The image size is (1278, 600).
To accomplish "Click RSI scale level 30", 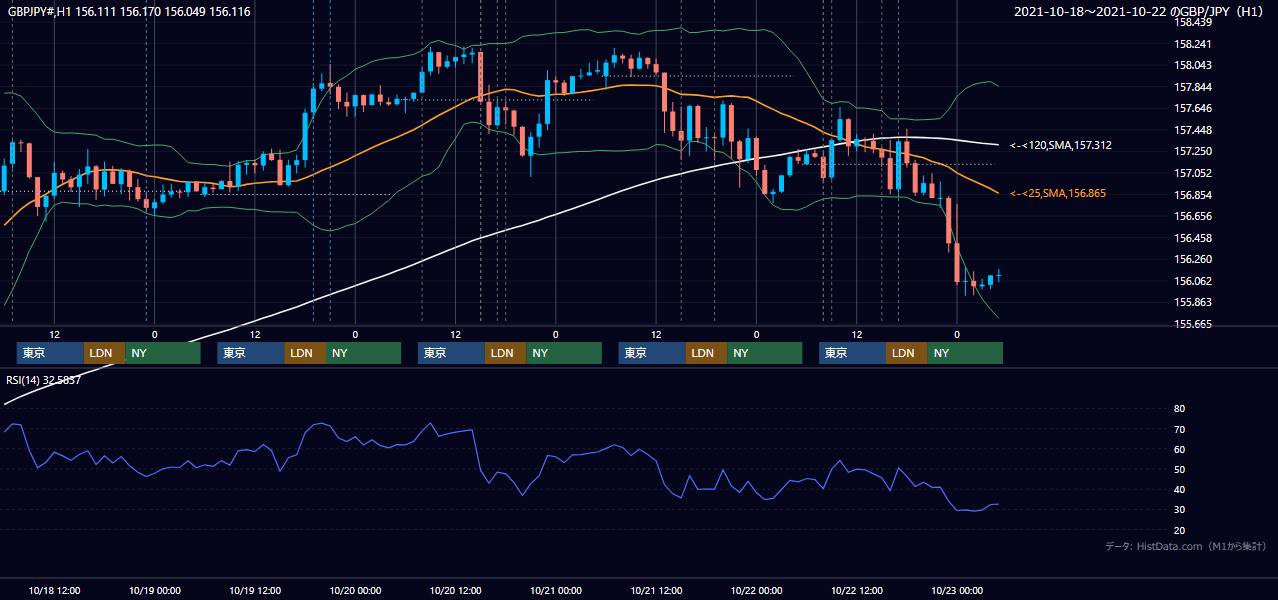I will [1180, 509].
